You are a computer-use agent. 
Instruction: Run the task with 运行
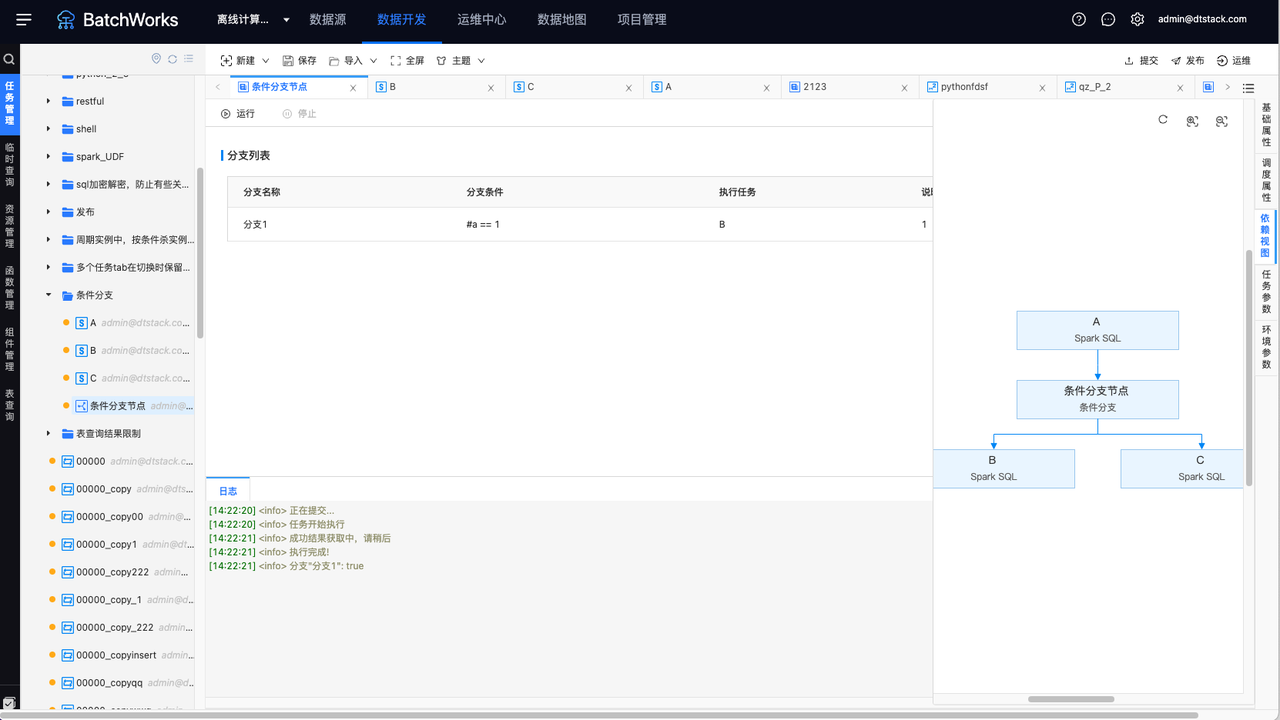pos(238,113)
